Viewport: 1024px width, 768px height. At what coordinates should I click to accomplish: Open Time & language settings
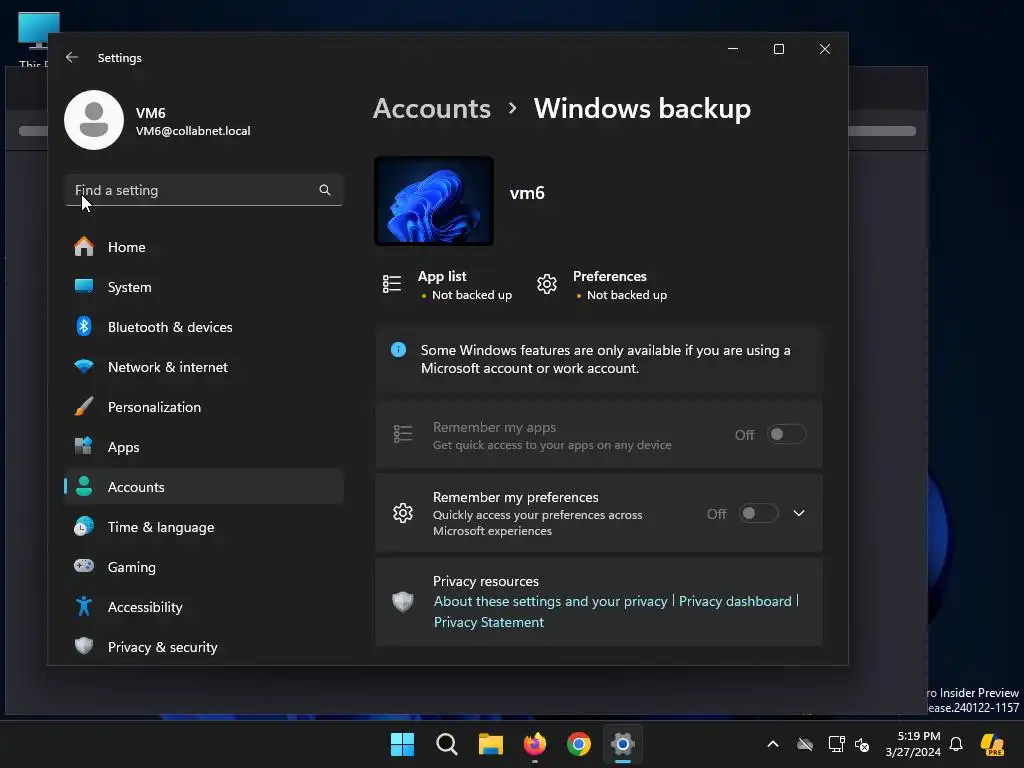click(x=204, y=526)
